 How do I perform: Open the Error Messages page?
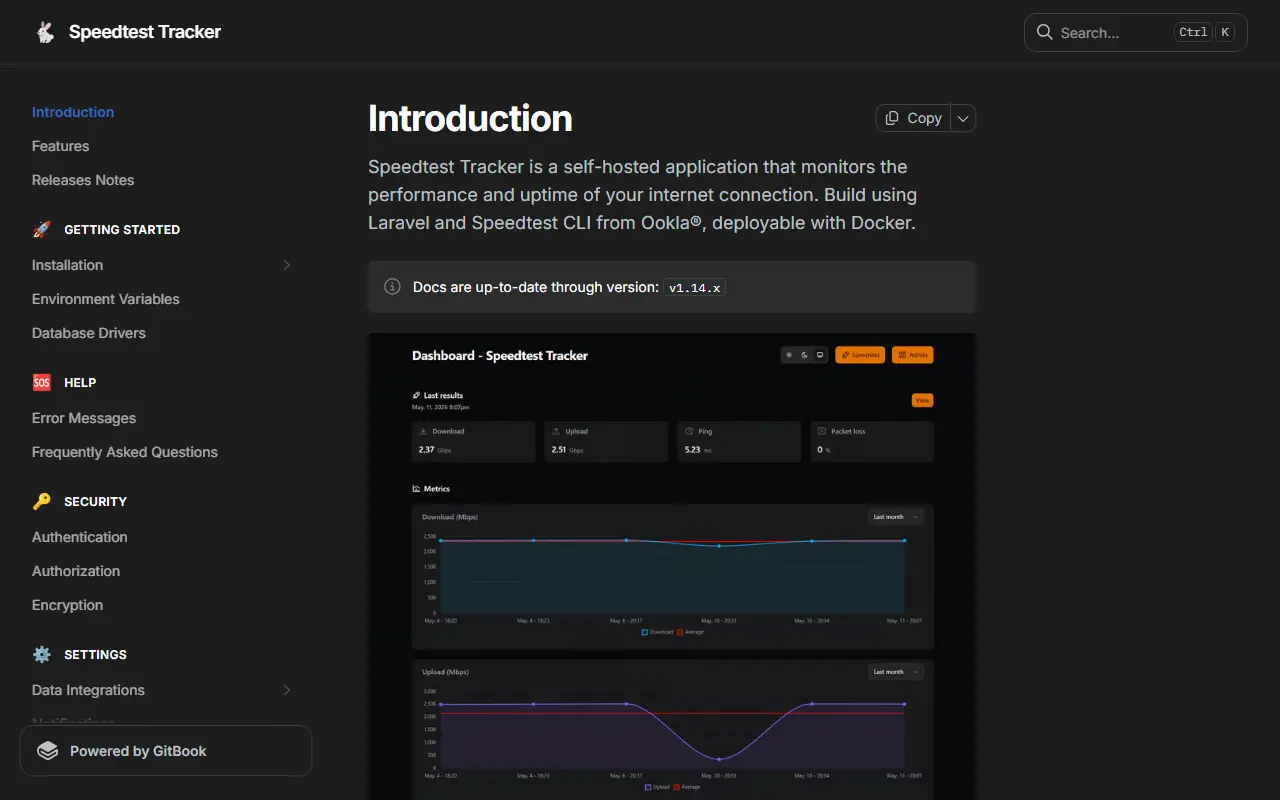coord(84,418)
